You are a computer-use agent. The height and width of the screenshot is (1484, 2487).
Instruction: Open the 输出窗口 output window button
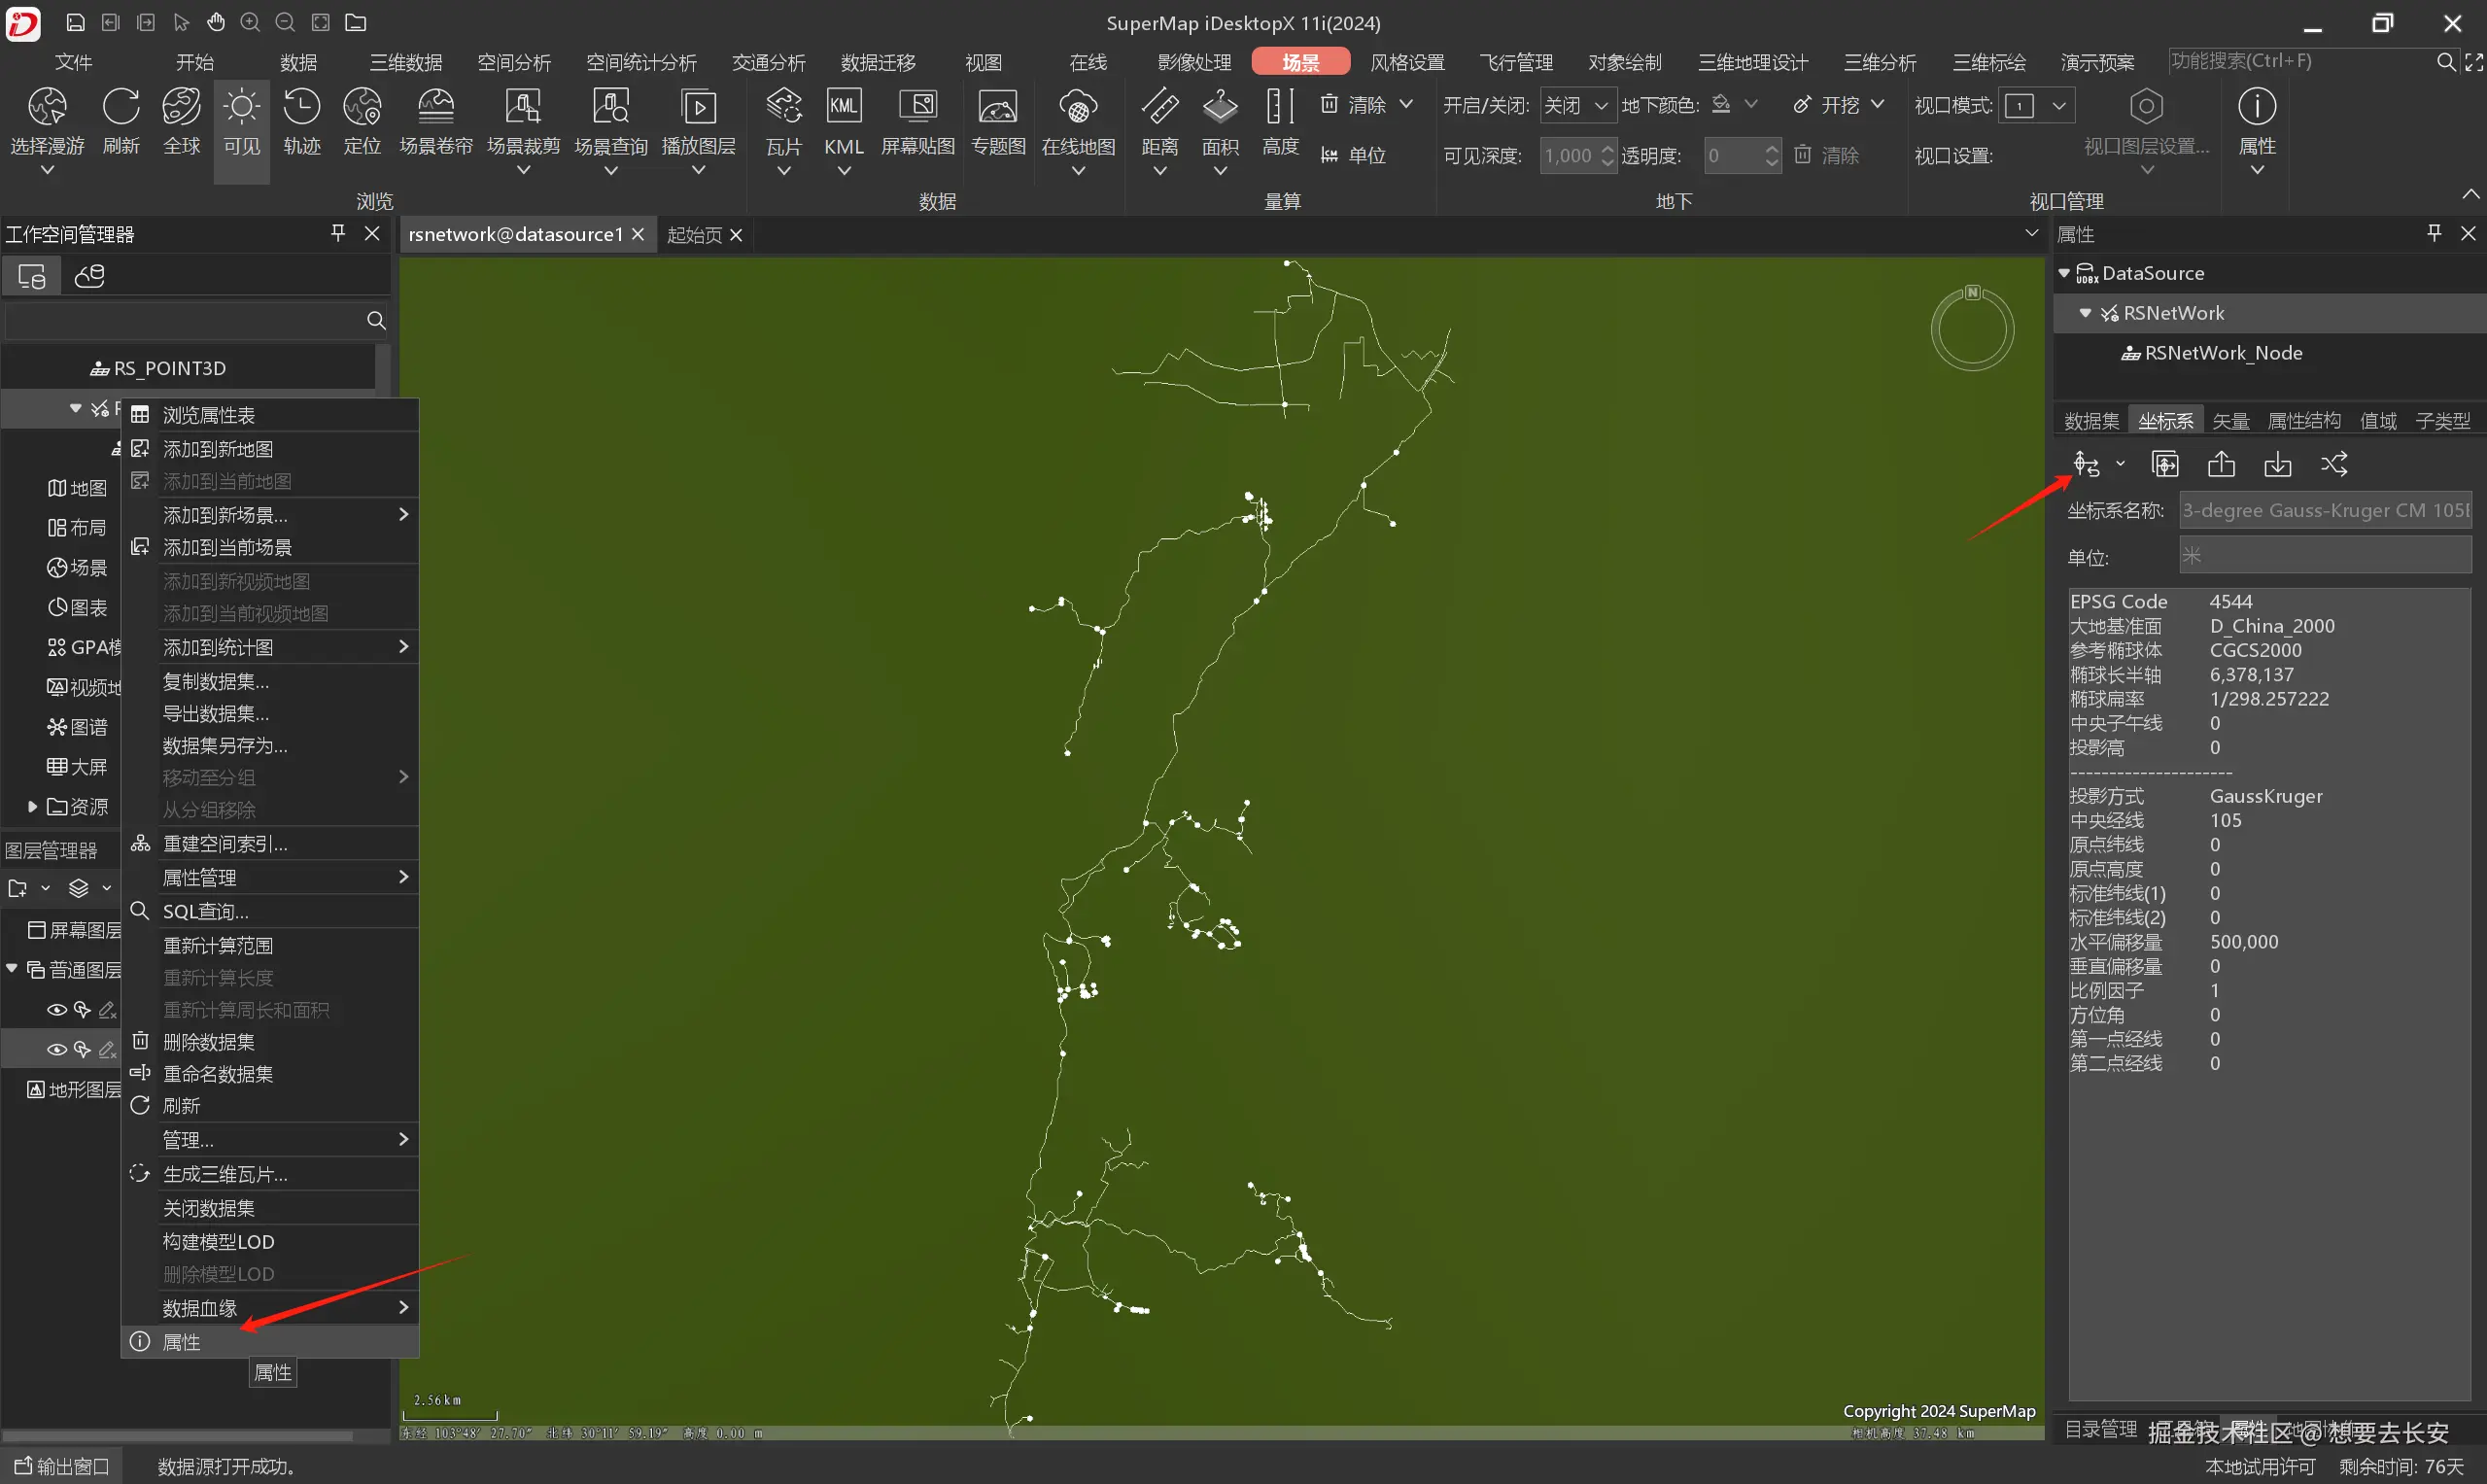[62, 1466]
